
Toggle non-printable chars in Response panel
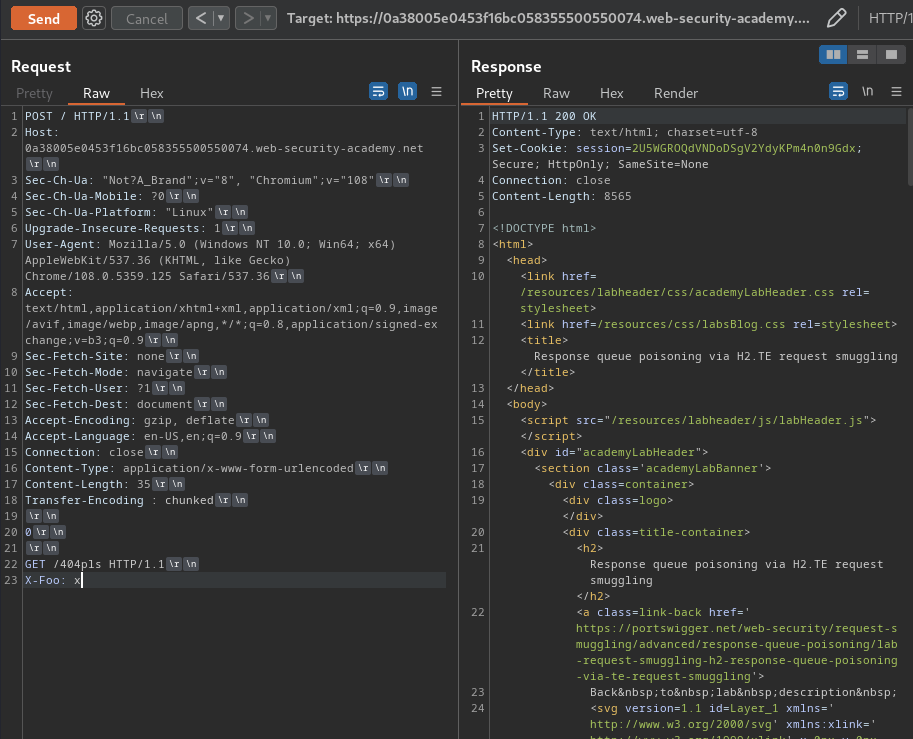click(868, 91)
